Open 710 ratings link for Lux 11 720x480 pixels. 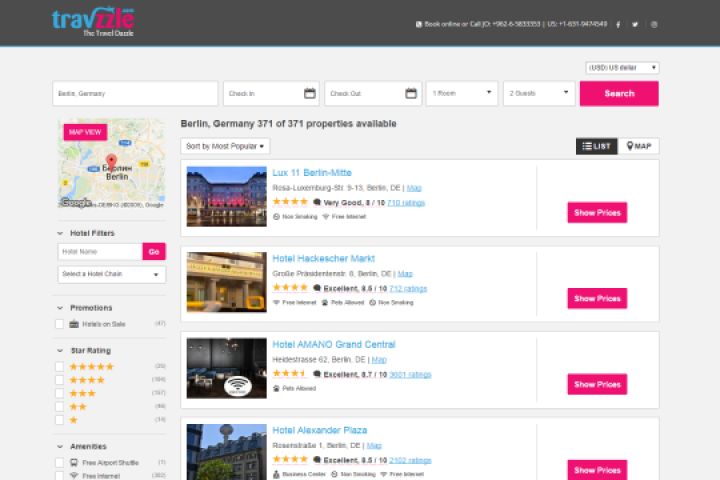coord(406,203)
